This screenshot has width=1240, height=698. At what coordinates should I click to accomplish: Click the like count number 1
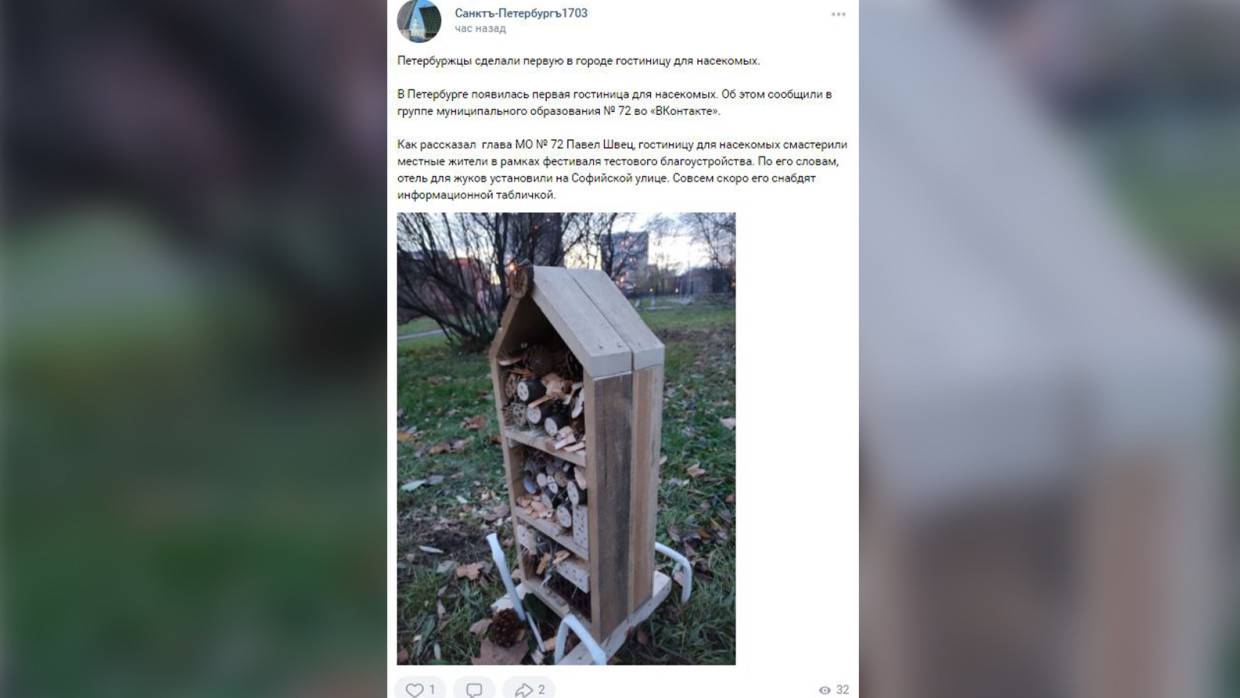click(x=432, y=690)
